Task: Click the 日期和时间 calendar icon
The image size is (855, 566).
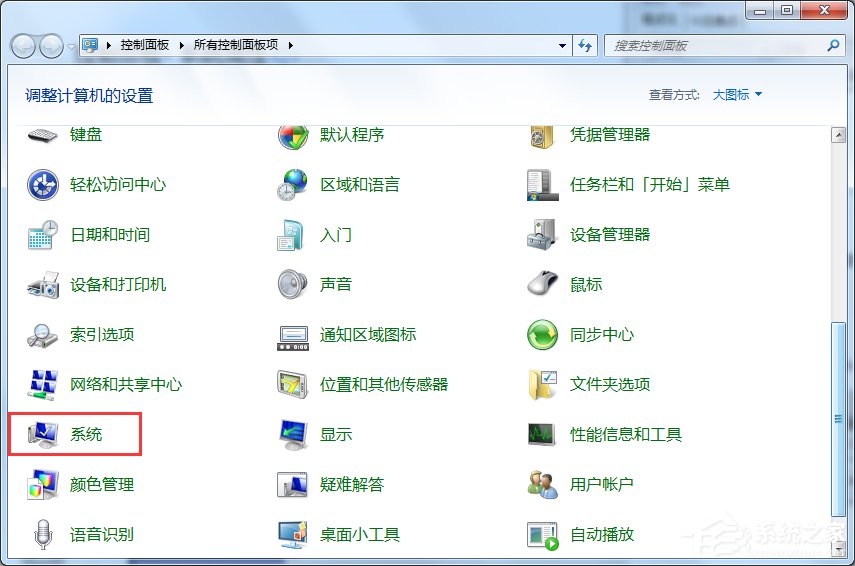Action: pos(43,235)
